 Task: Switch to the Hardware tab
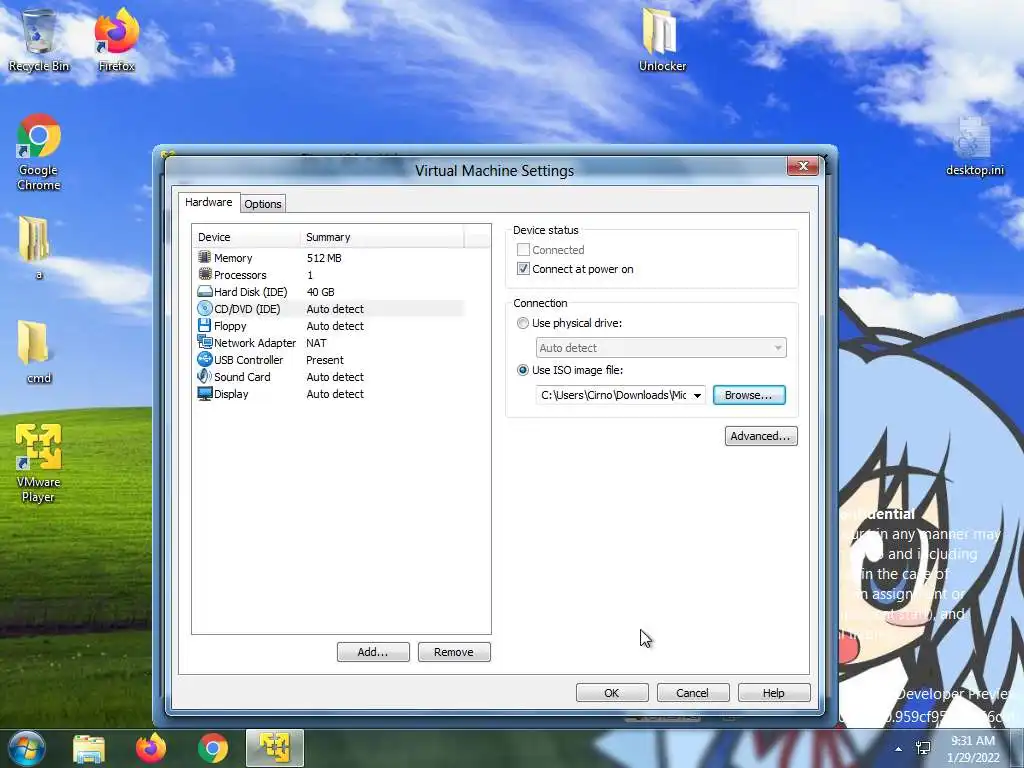209,202
